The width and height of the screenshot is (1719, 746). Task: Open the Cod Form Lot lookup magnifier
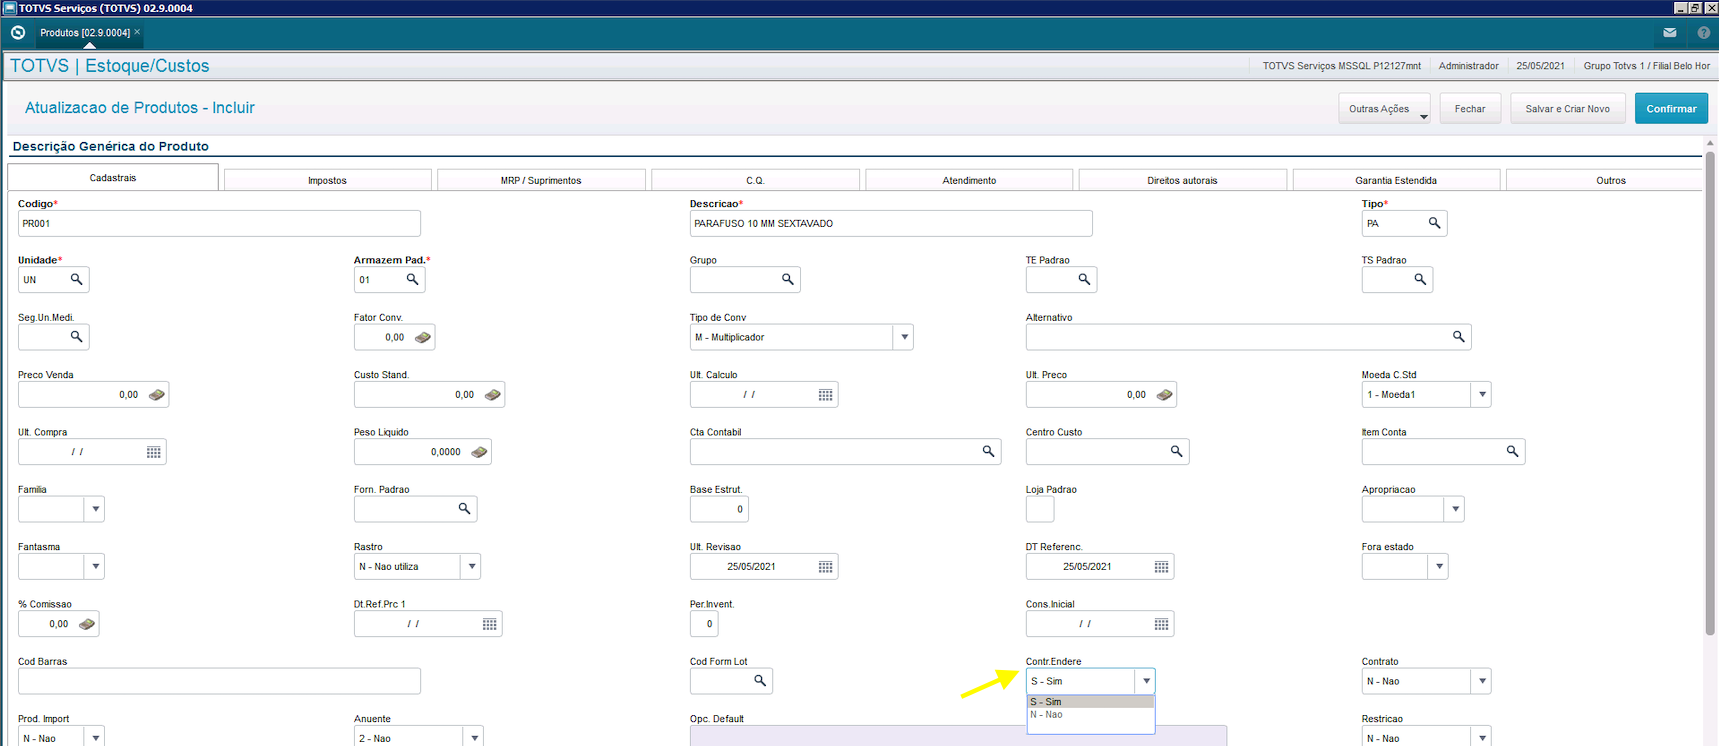[760, 681]
